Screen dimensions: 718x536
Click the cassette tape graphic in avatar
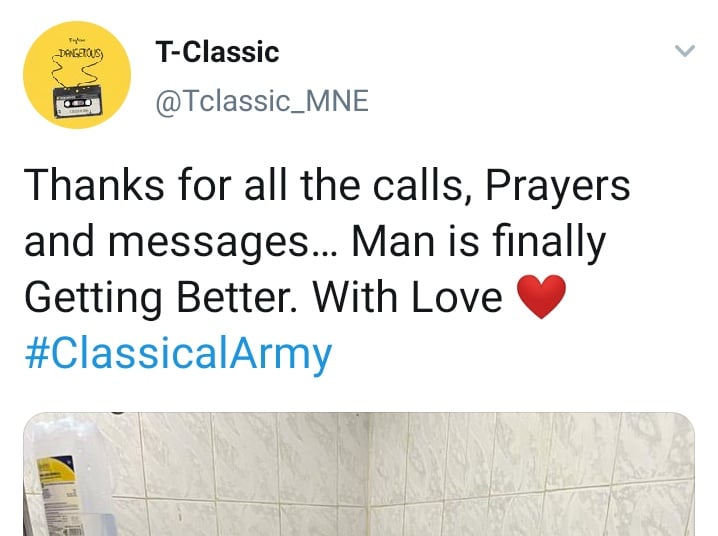[x=76, y=103]
